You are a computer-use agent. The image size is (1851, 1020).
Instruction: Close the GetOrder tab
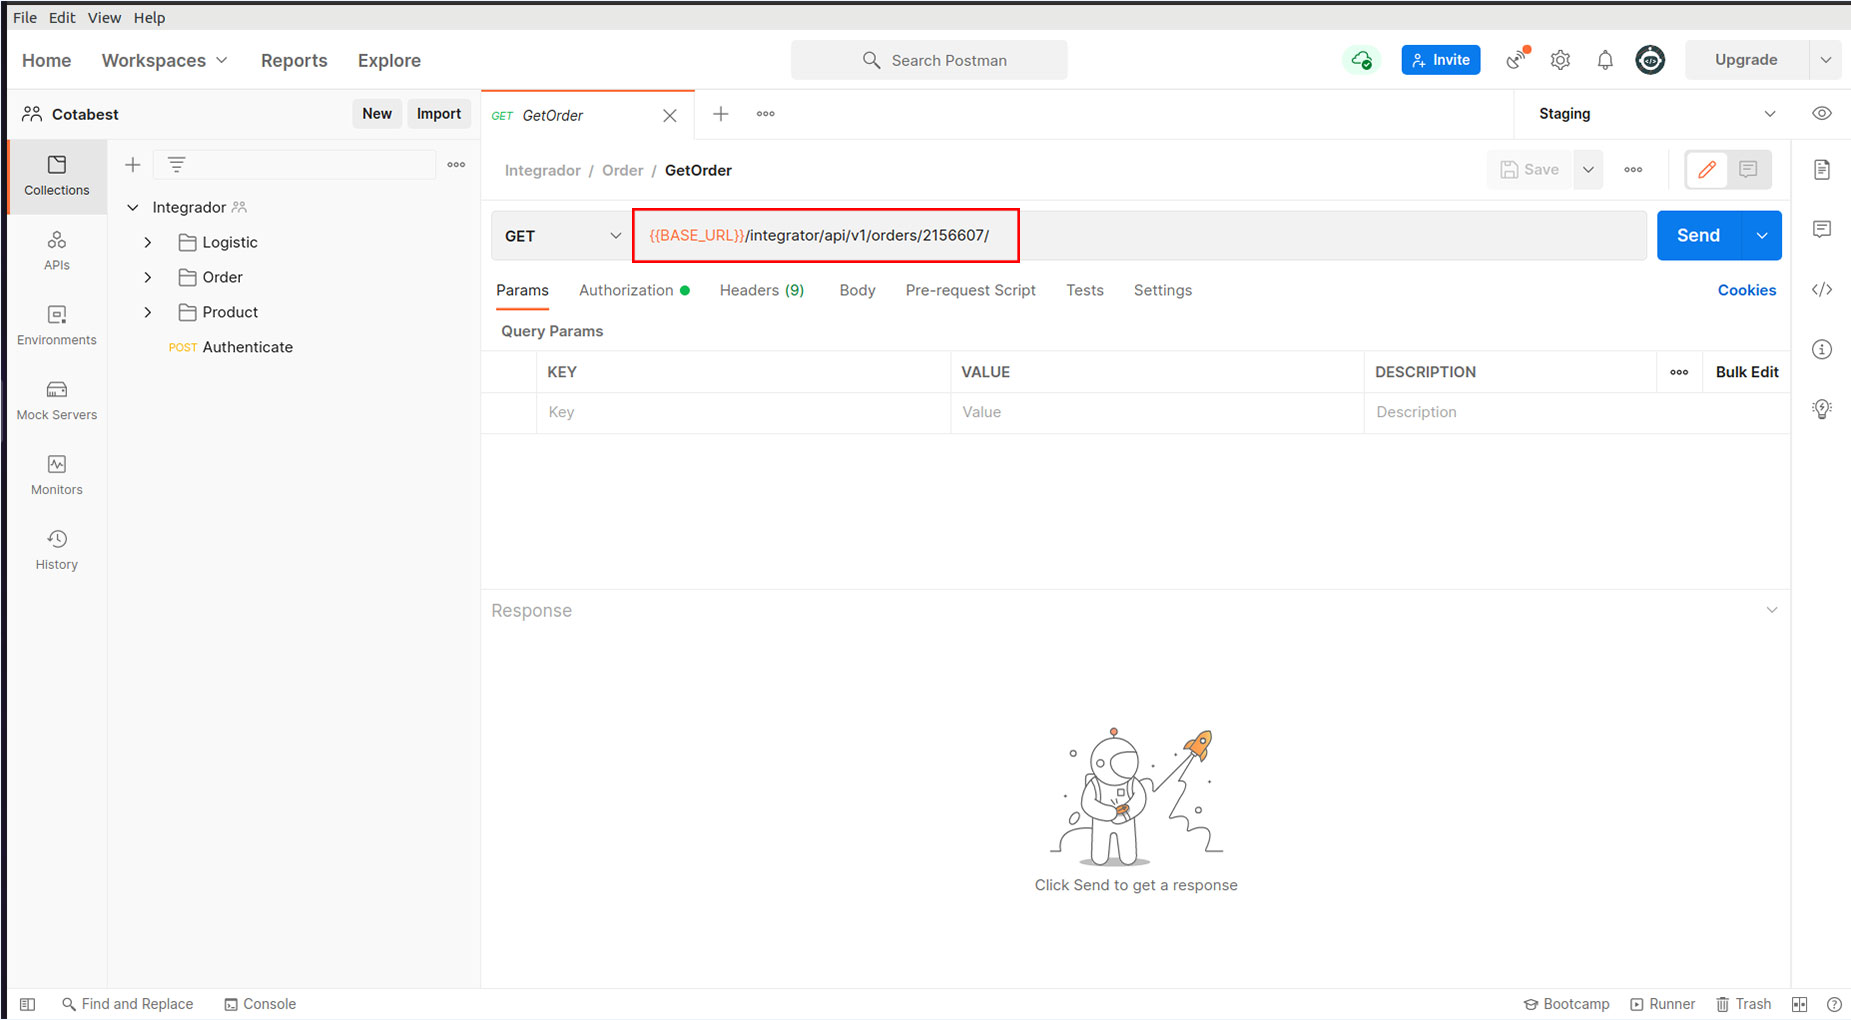pos(670,115)
